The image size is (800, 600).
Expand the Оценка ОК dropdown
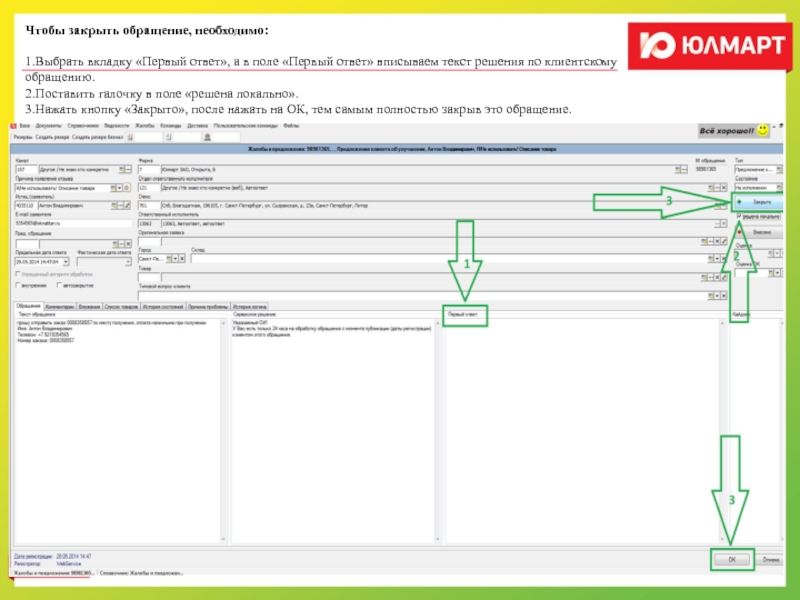click(777, 273)
